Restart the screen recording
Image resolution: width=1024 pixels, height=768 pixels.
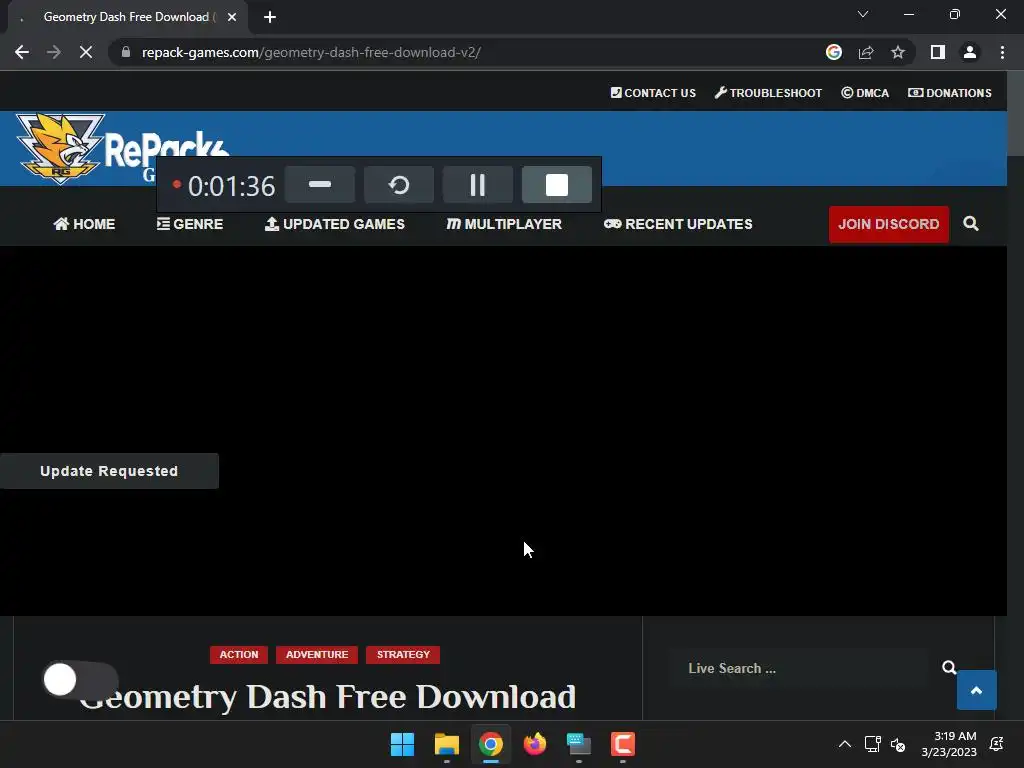click(399, 185)
